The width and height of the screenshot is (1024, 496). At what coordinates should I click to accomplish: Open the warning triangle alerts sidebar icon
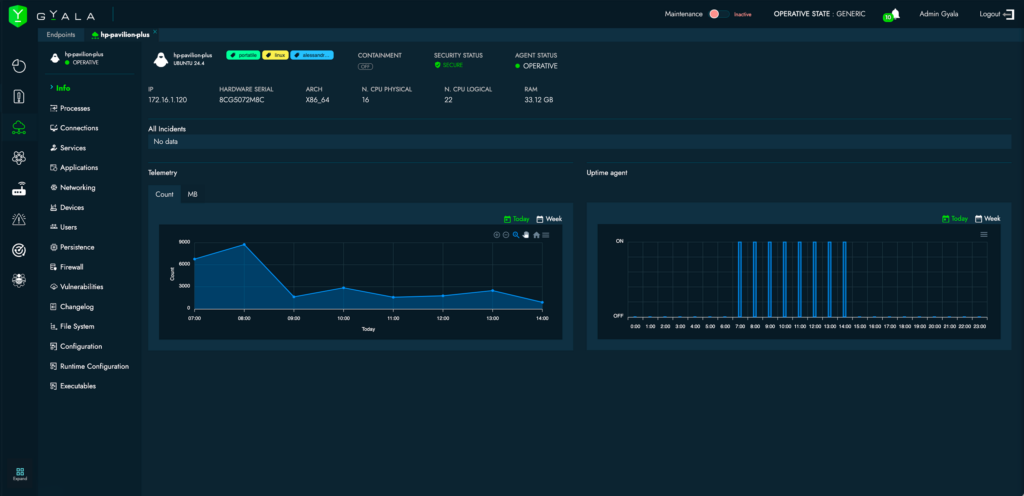click(x=19, y=219)
